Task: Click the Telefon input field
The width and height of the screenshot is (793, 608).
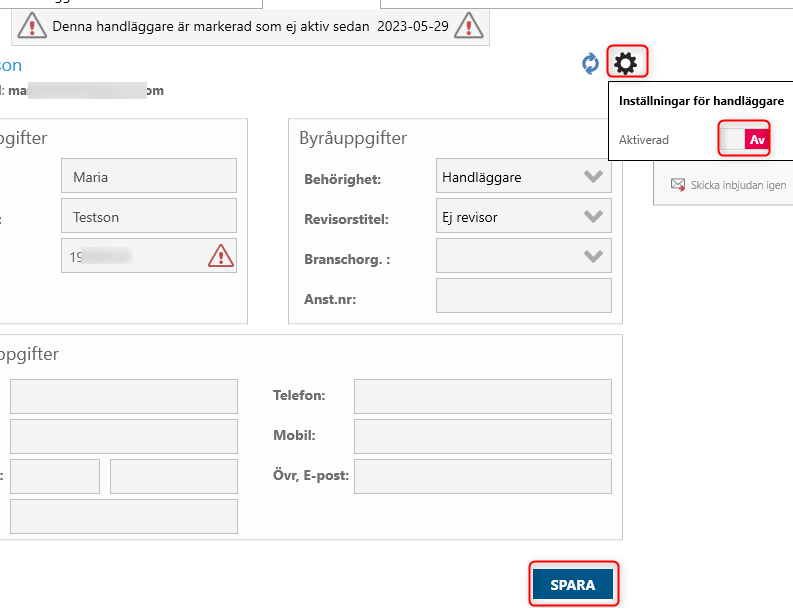Action: coord(482,397)
